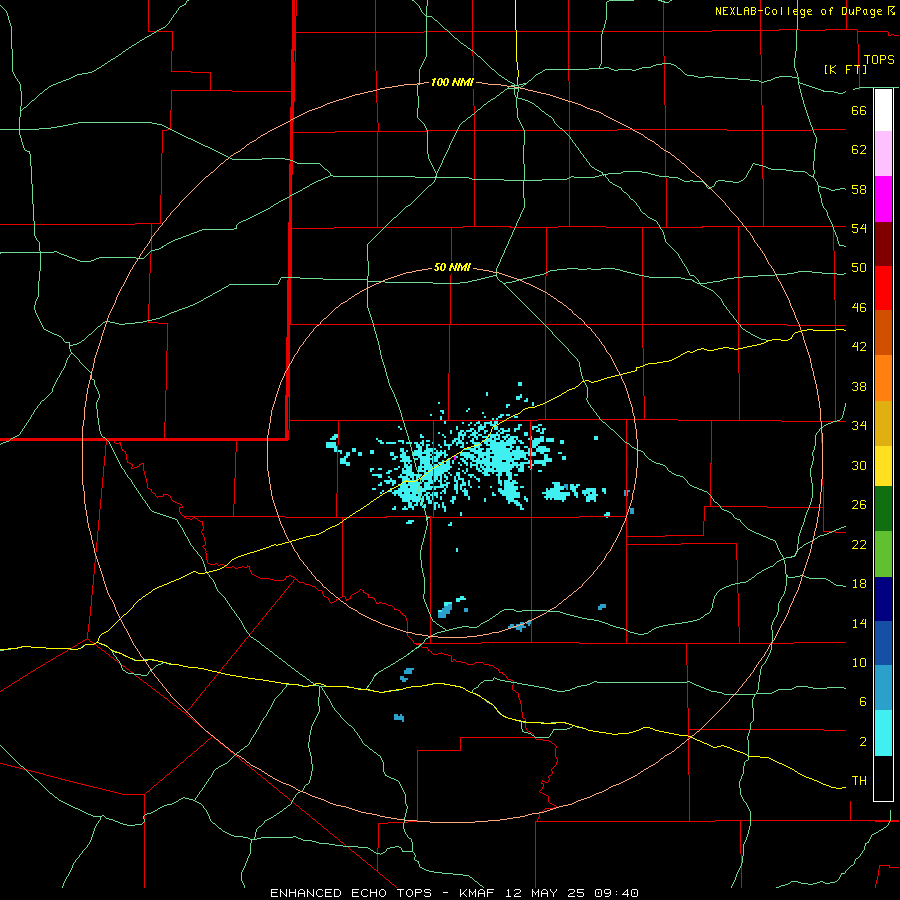Click the legend value 30
The image size is (900, 900).
click(859, 465)
